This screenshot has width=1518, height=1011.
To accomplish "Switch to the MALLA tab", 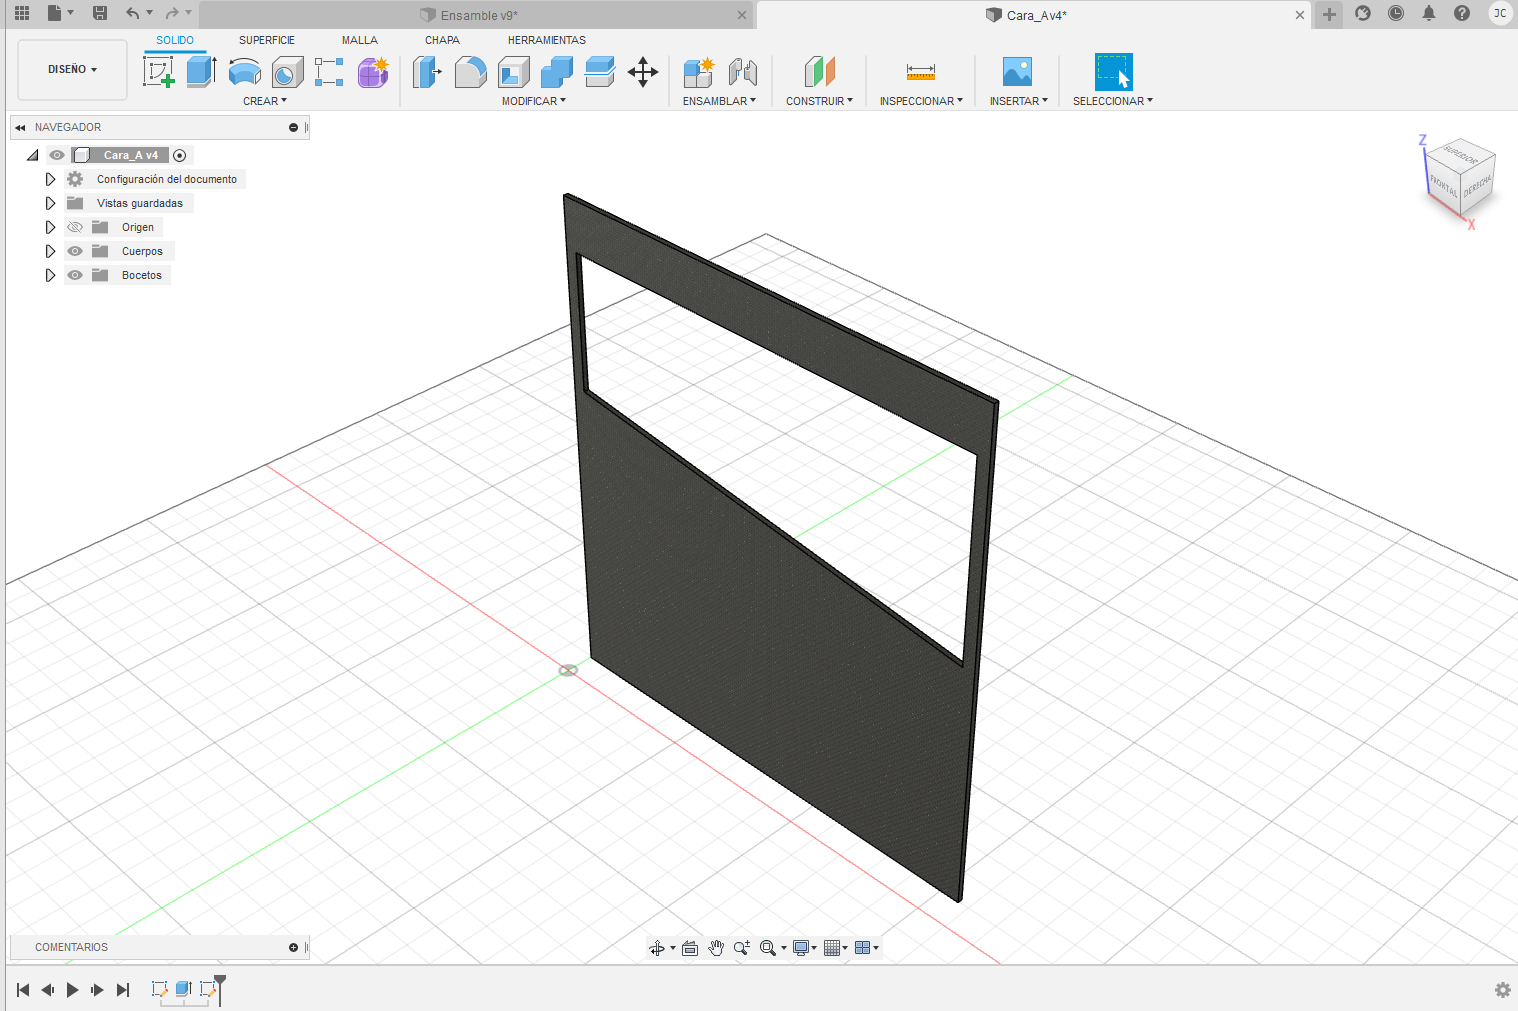I will tap(360, 40).
